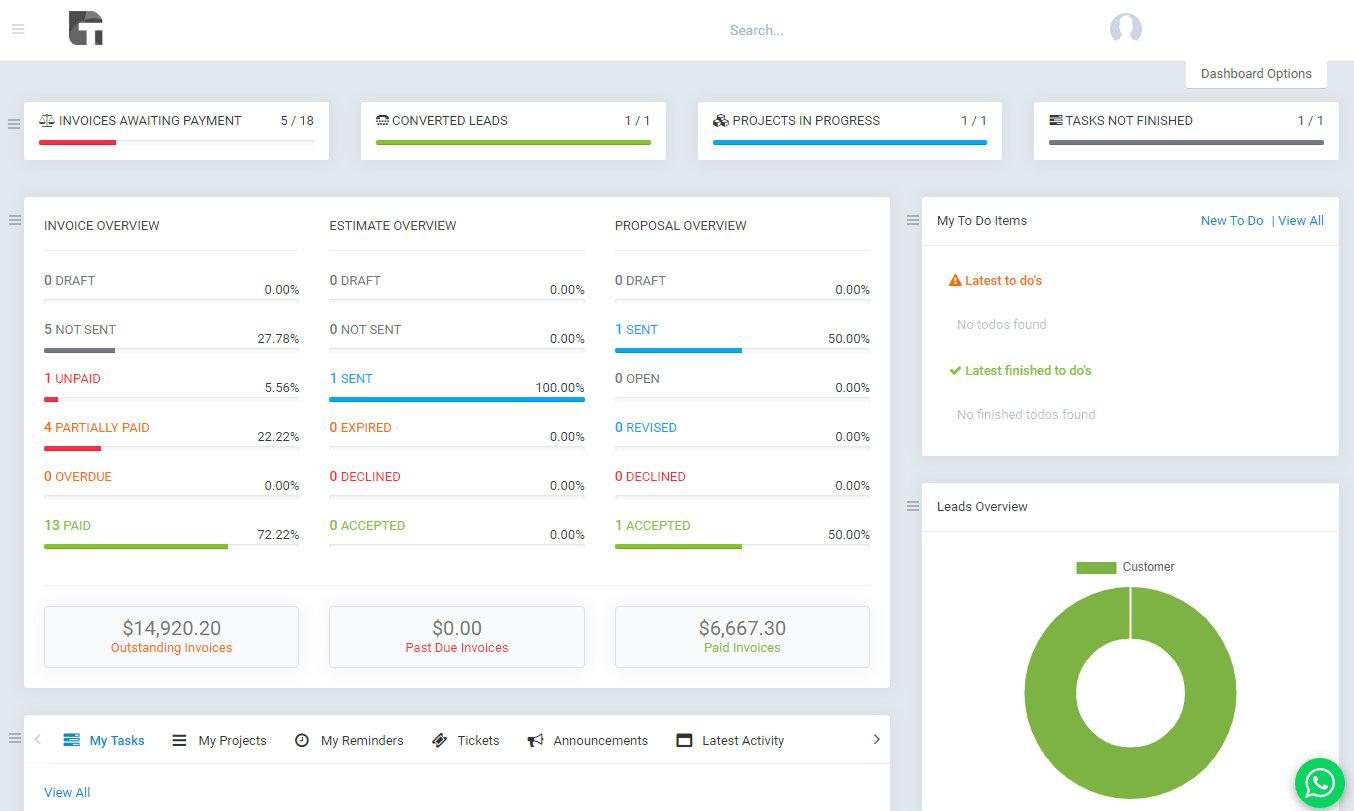The width and height of the screenshot is (1354, 811).
Task: Expand more tabs with the right chevron
Action: (877, 739)
